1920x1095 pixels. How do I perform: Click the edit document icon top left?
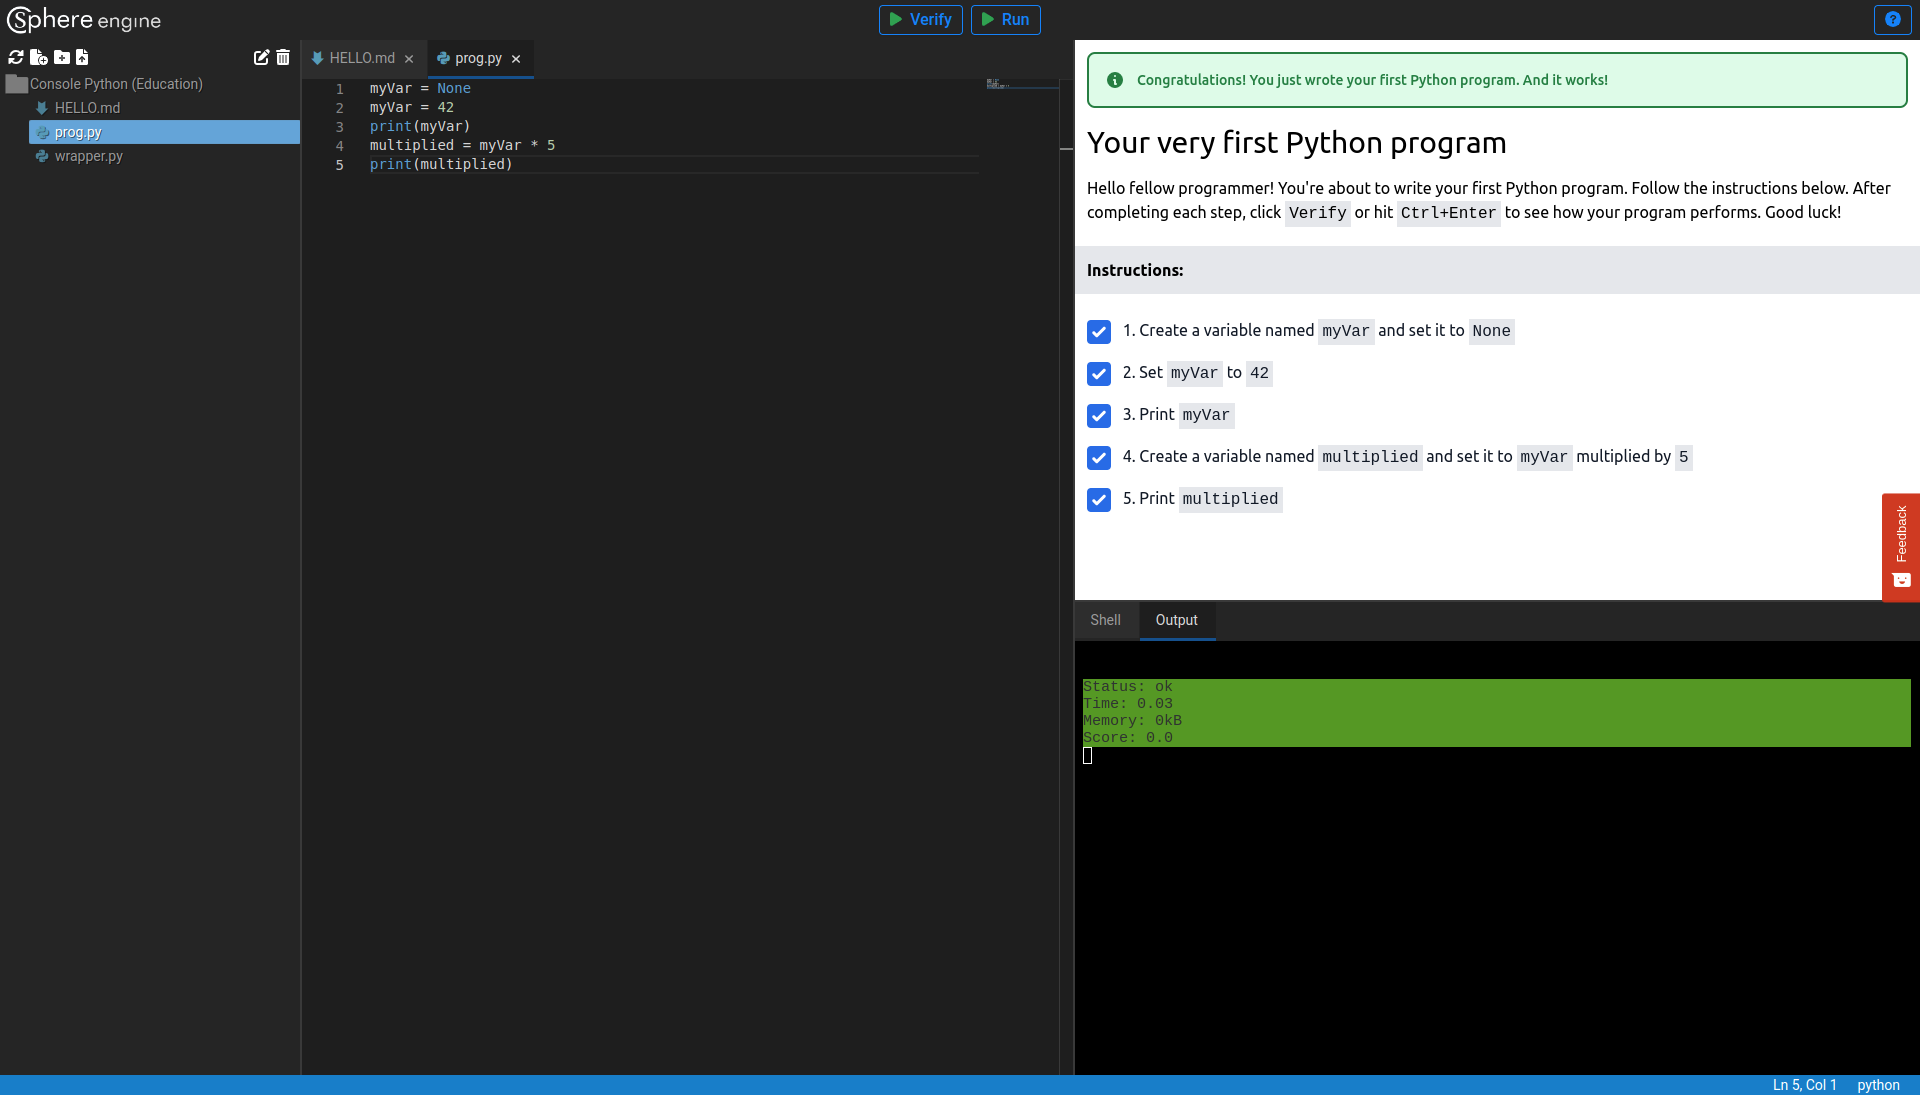point(261,57)
